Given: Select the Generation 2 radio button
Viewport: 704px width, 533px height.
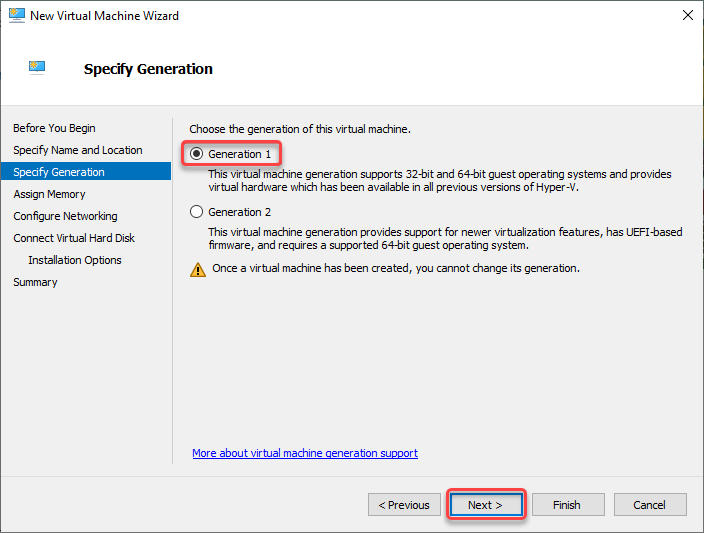Looking at the screenshot, I should [196, 211].
